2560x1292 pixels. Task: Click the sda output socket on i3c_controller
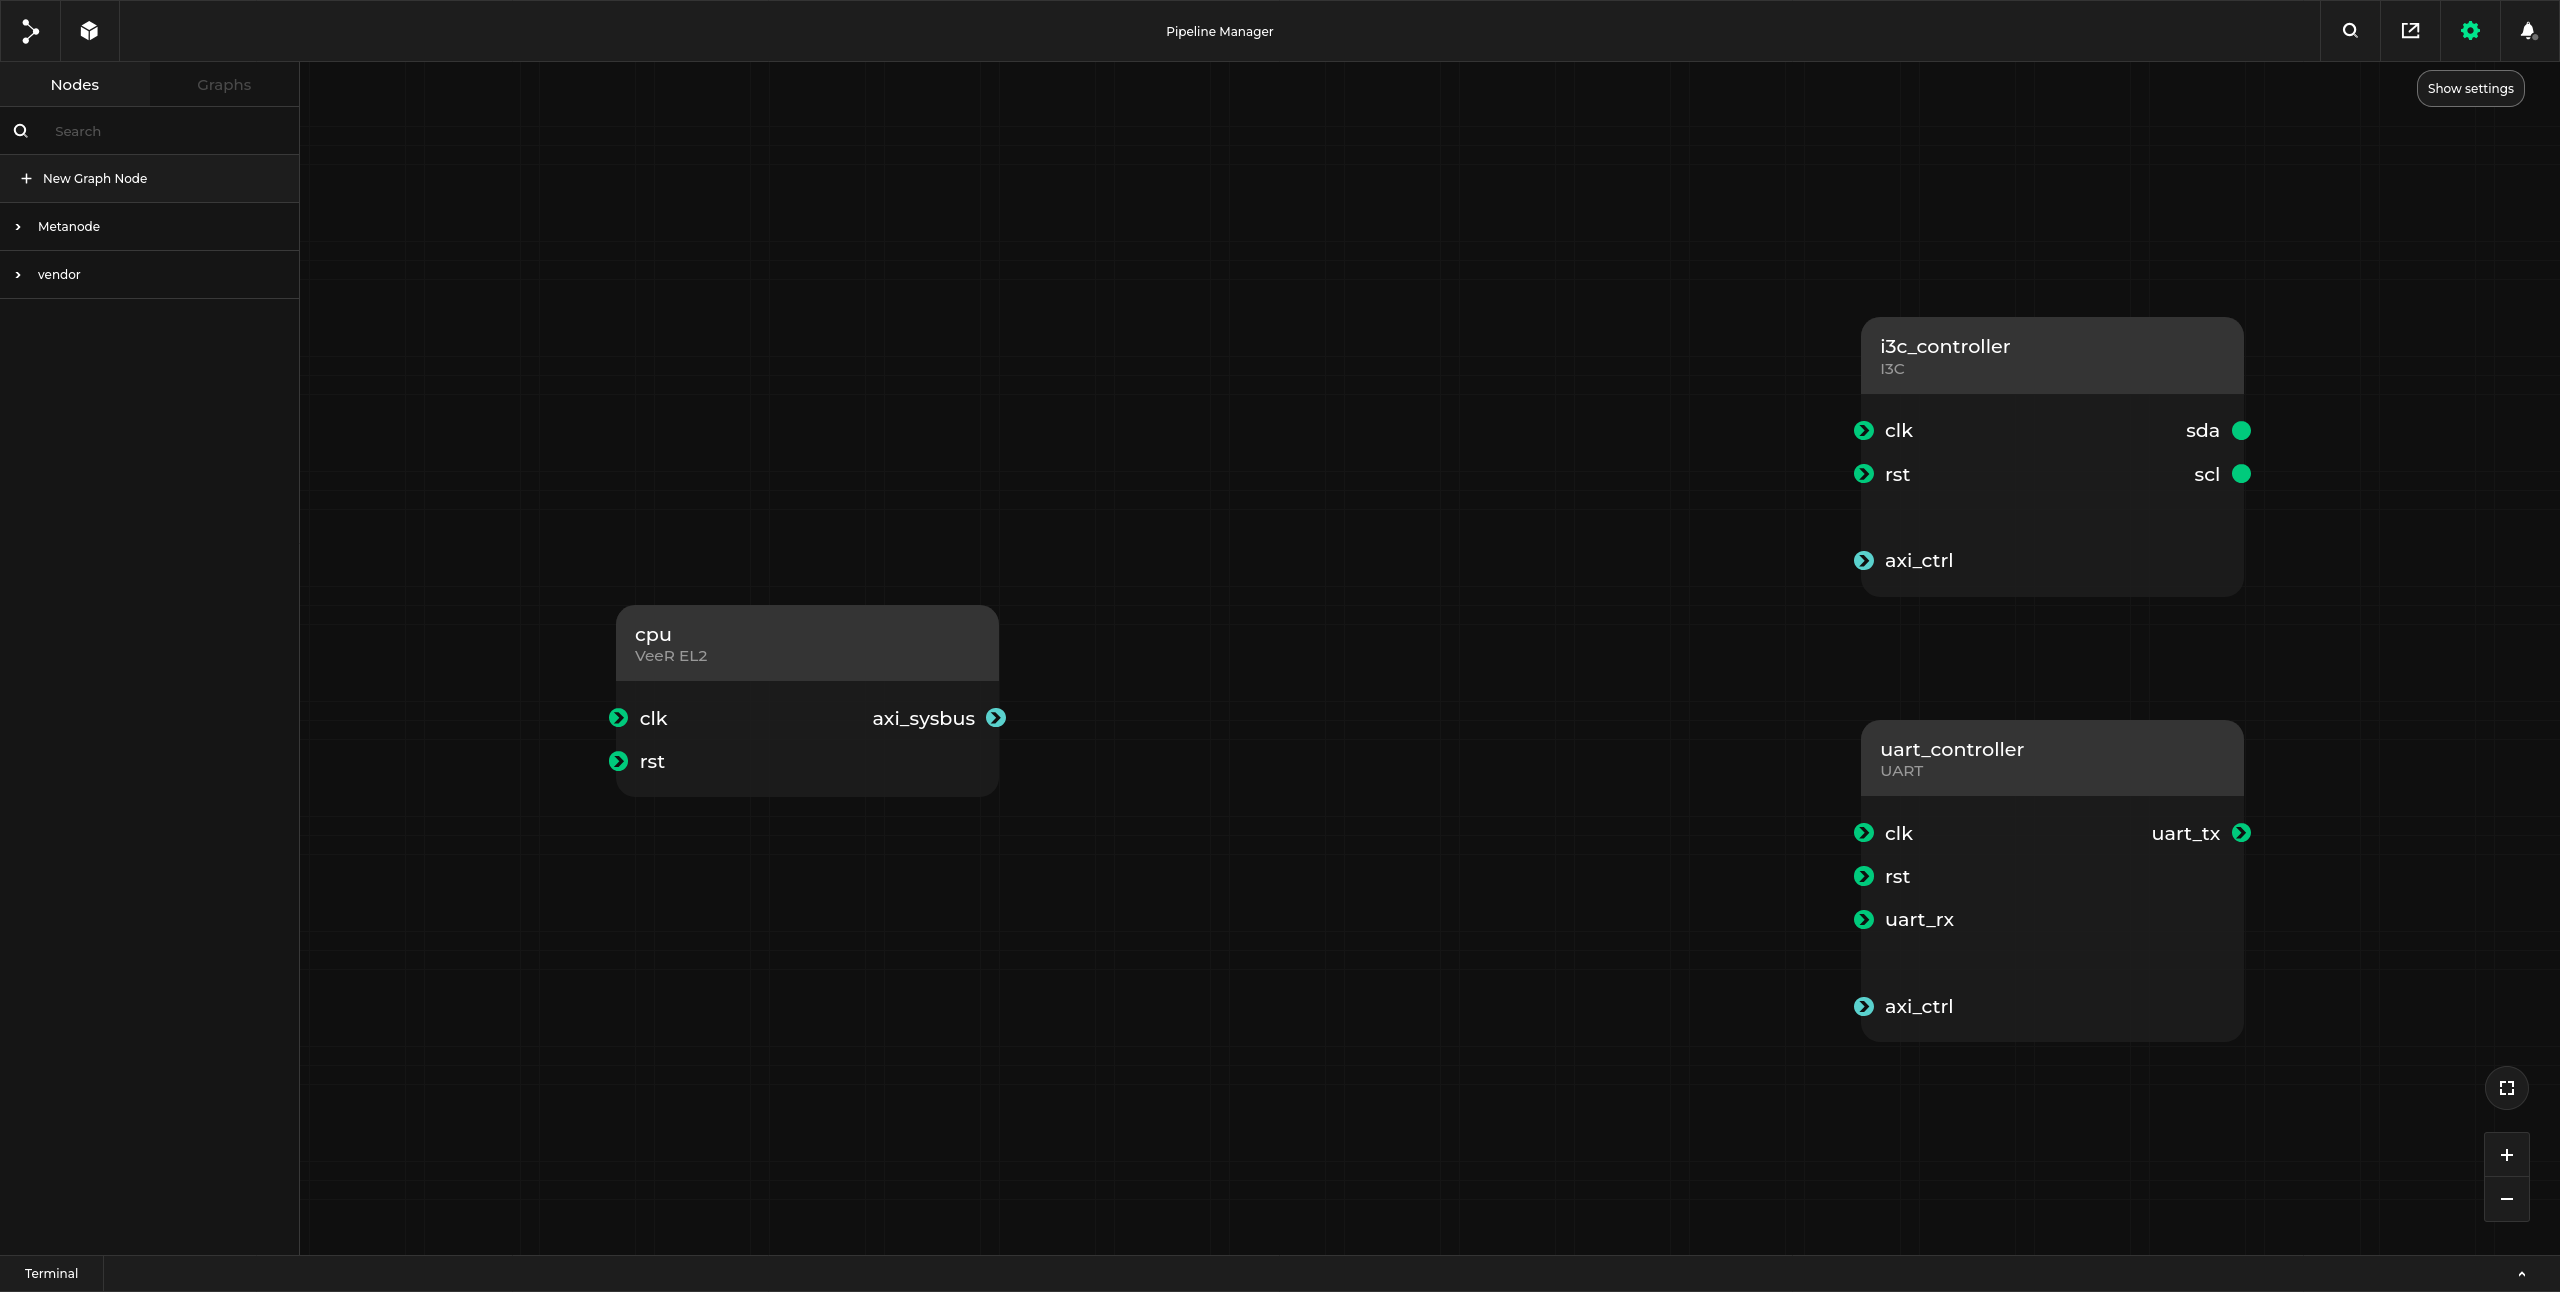[2243, 430]
